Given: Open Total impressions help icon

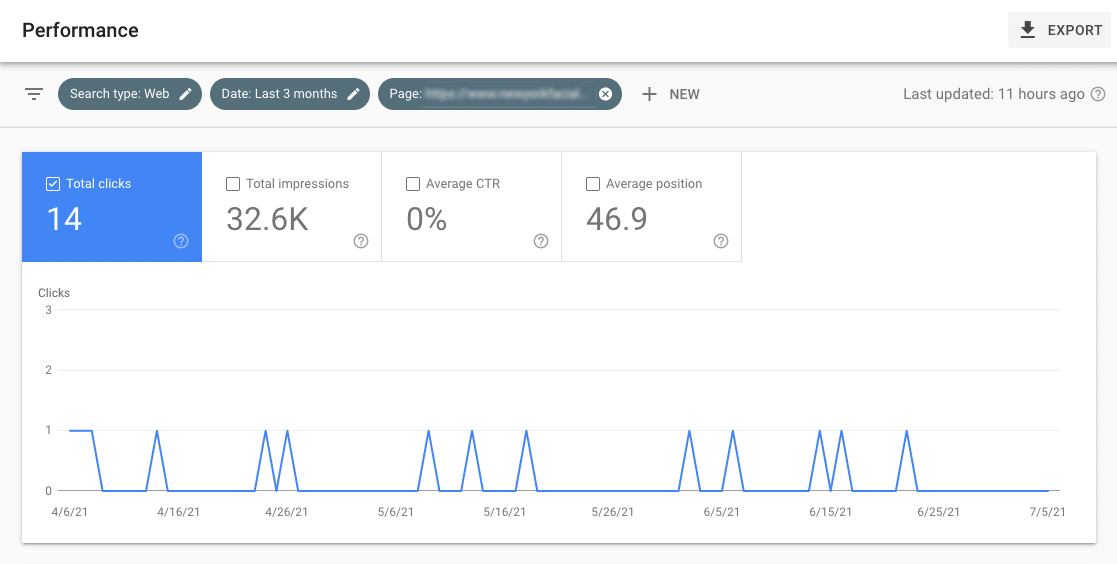Looking at the screenshot, I should [361, 241].
